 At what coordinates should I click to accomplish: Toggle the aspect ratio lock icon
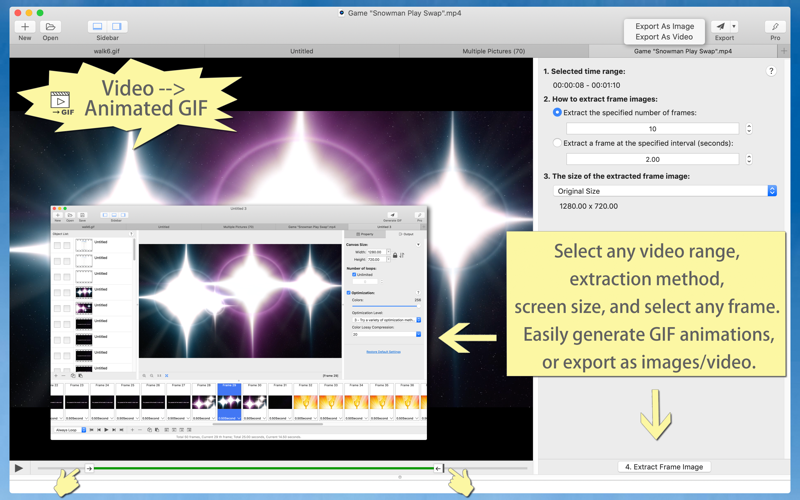coord(395,255)
